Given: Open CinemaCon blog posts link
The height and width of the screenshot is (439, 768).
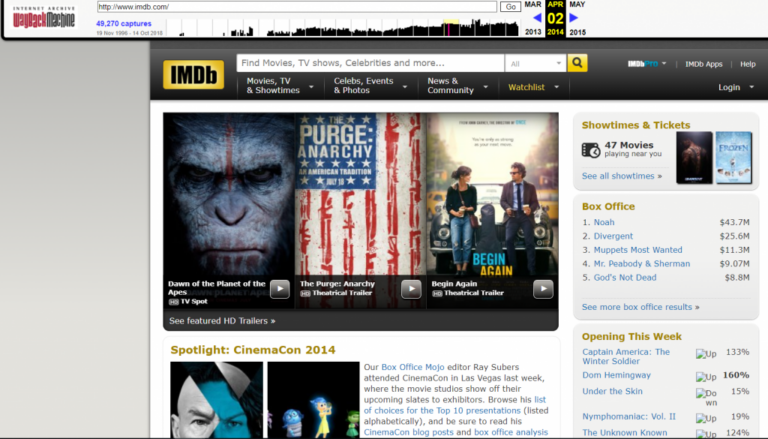Looking at the screenshot, I should (408, 432).
